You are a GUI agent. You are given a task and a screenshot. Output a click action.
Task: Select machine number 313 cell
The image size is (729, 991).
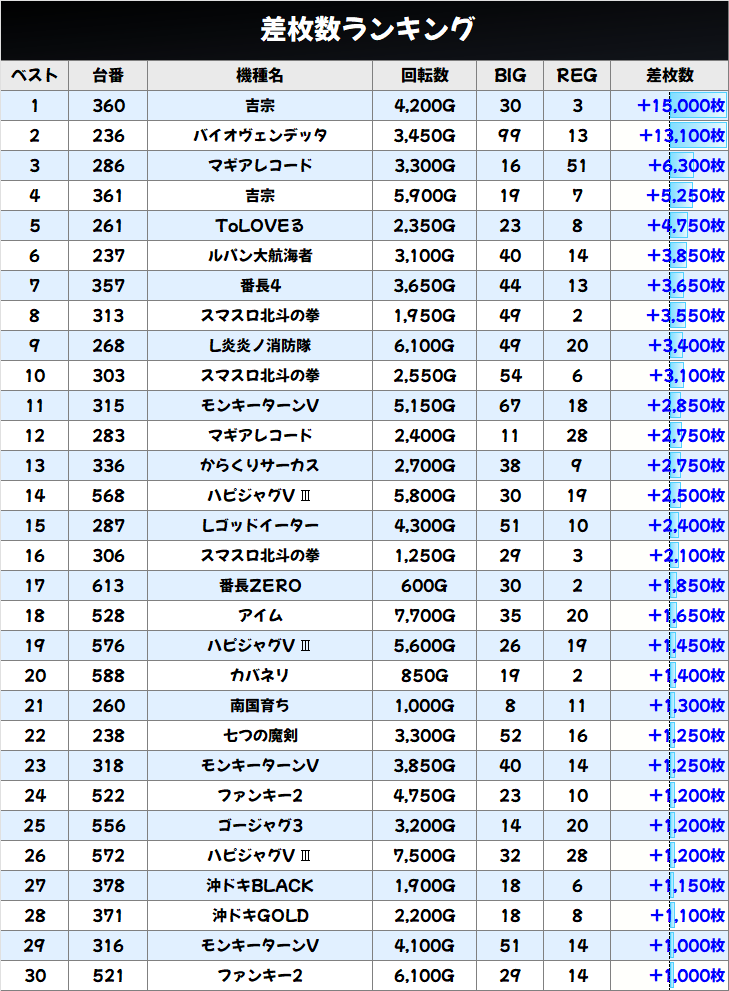[x=108, y=315]
